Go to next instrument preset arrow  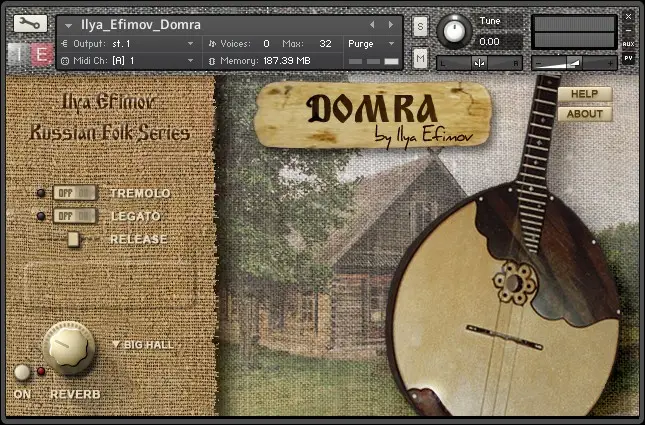pyautogui.click(x=391, y=25)
